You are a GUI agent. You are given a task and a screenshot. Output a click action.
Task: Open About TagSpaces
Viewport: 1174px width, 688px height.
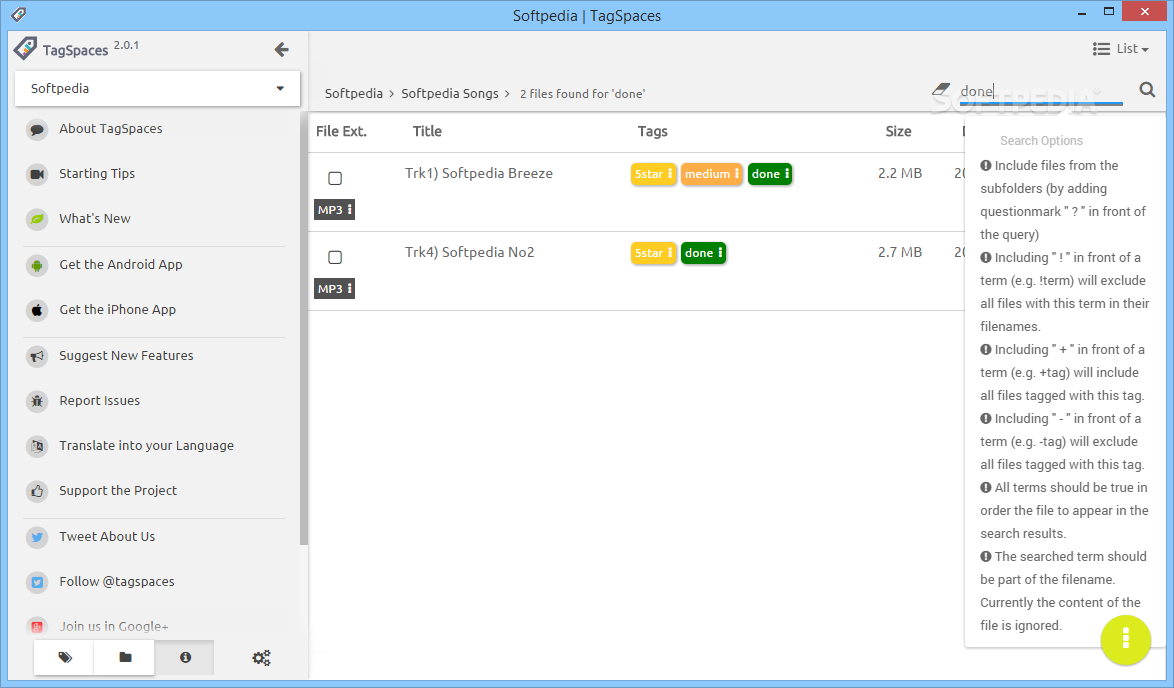pos(111,129)
